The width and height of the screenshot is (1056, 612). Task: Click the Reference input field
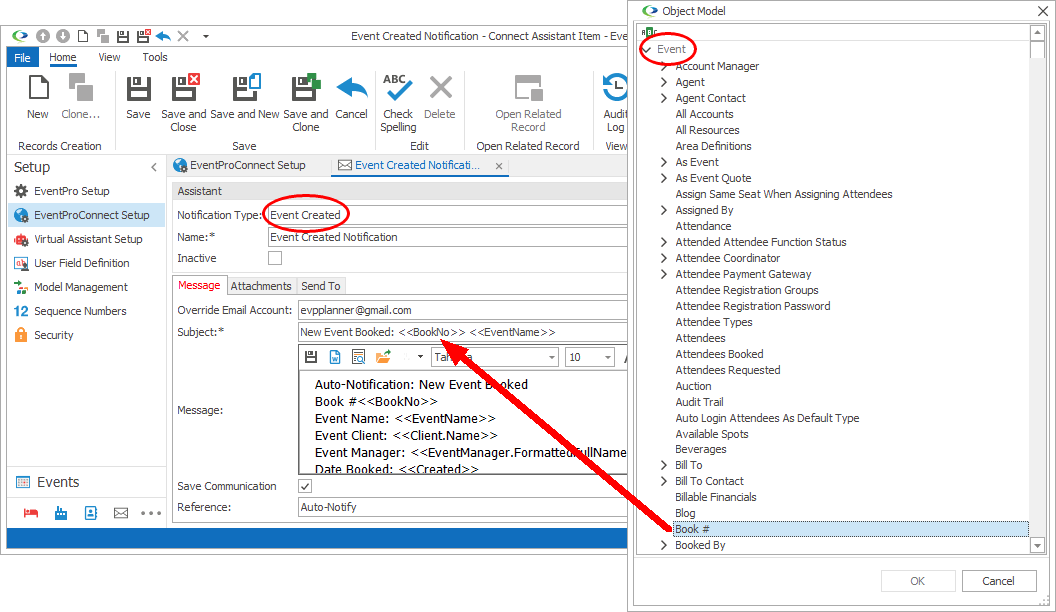click(x=463, y=507)
